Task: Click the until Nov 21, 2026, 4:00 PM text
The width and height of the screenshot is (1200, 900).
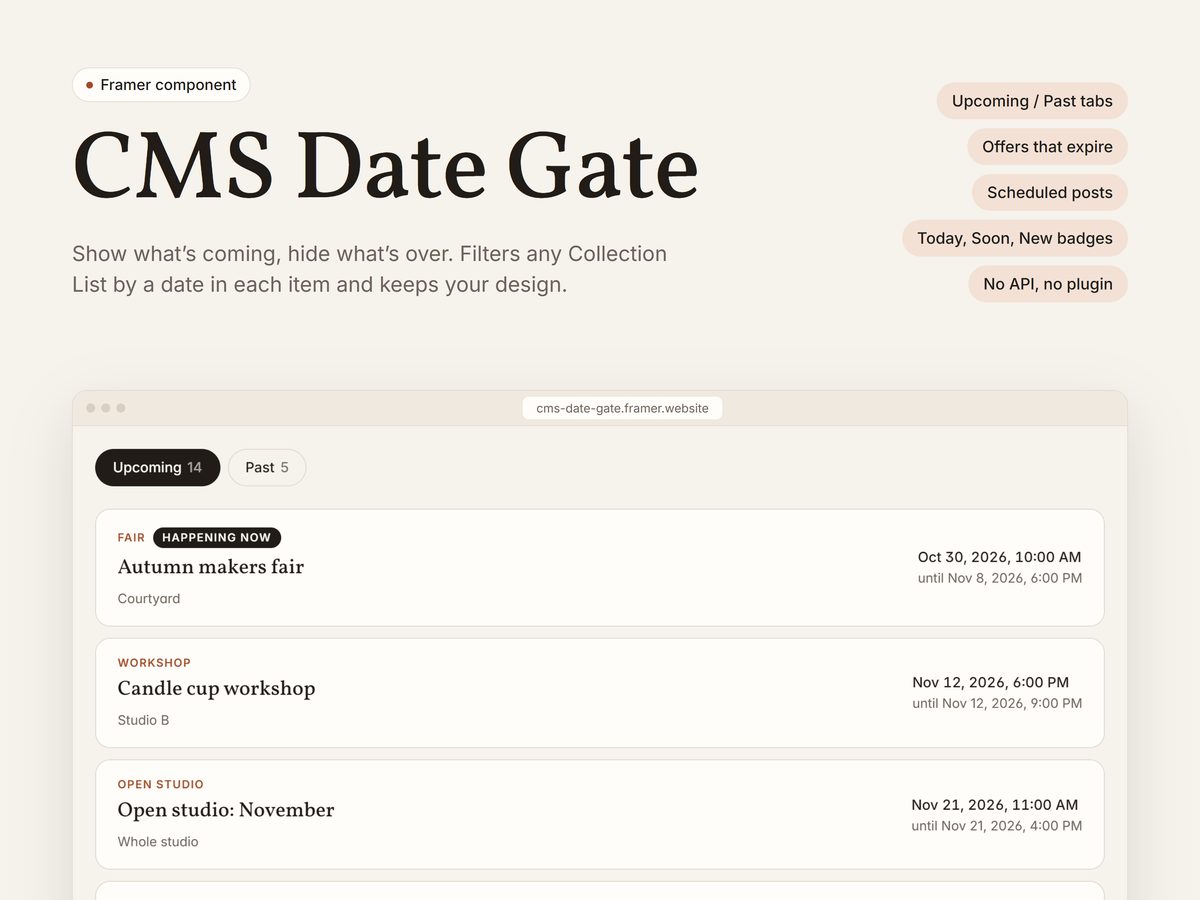Action: click(997, 826)
